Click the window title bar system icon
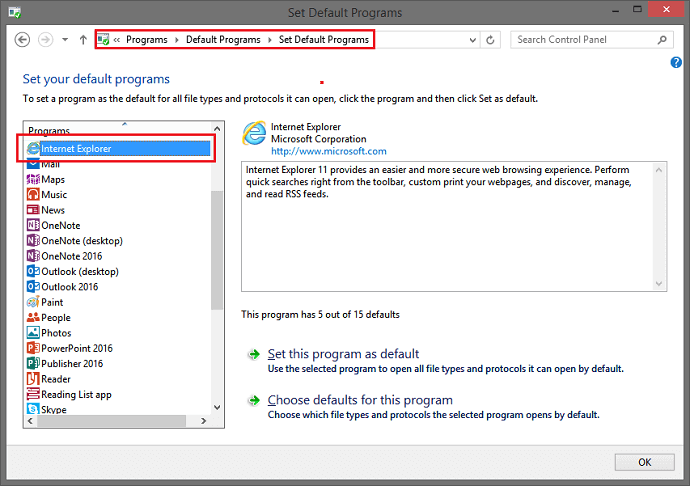 point(15,12)
